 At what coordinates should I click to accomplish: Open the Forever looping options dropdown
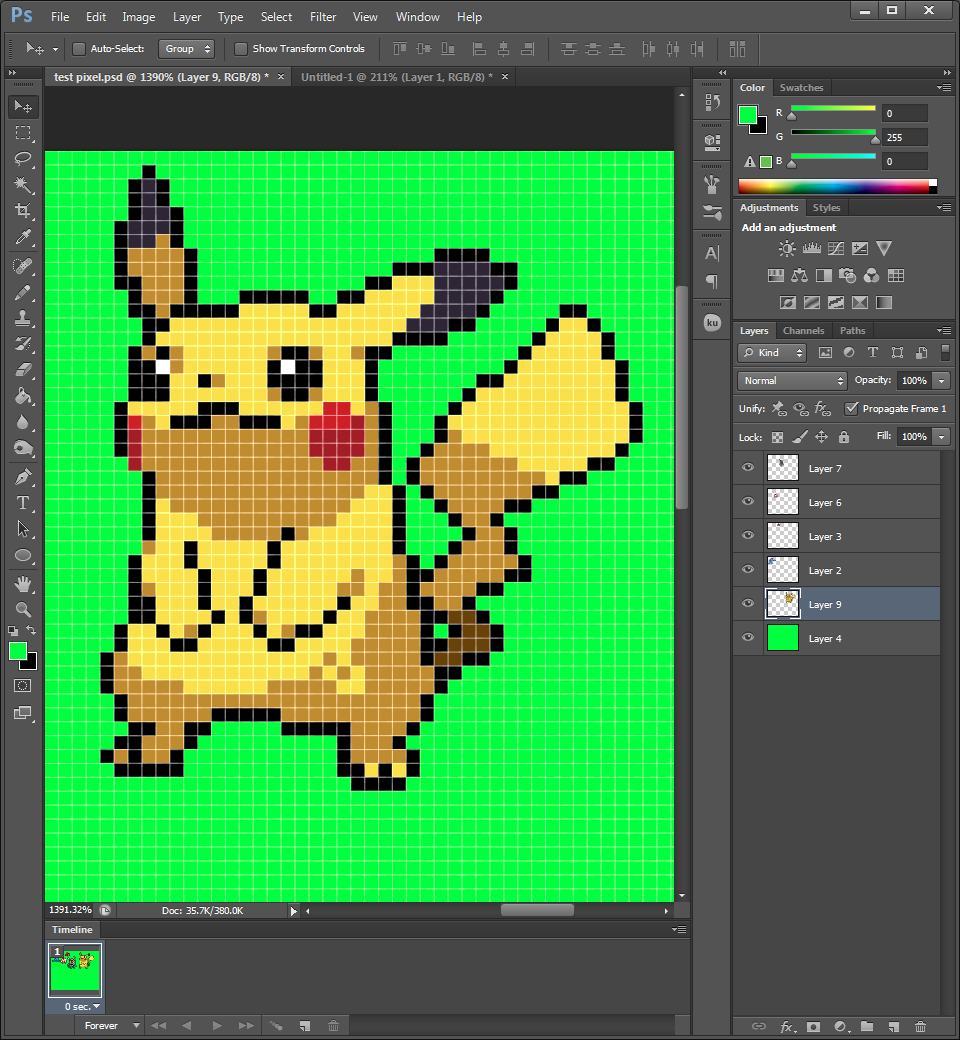(x=112, y=1025)
